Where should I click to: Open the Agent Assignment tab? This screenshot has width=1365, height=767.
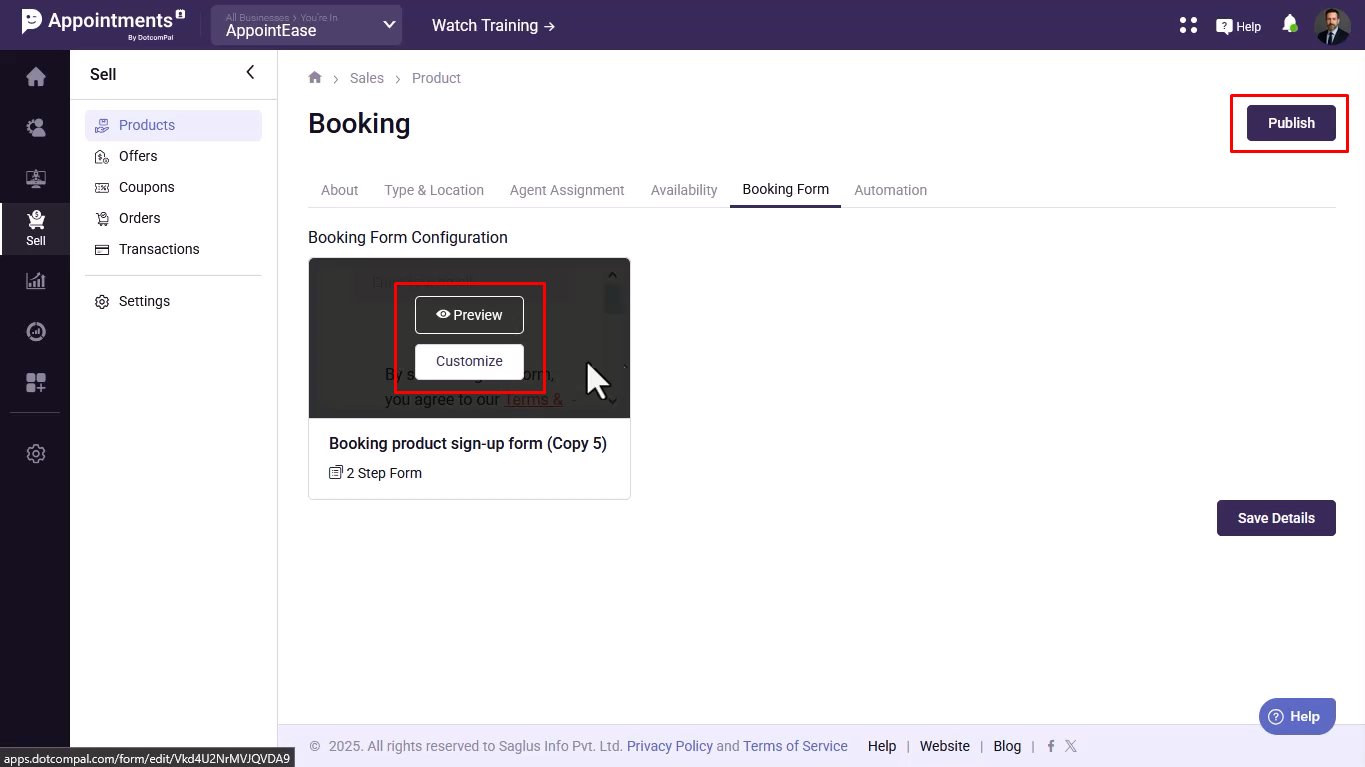click(567, 190)
